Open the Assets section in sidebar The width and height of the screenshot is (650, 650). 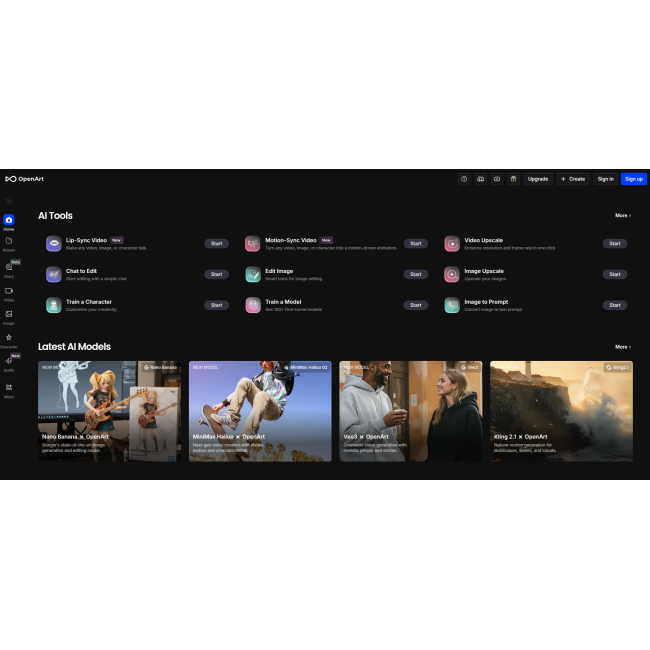tap(9, 243)
